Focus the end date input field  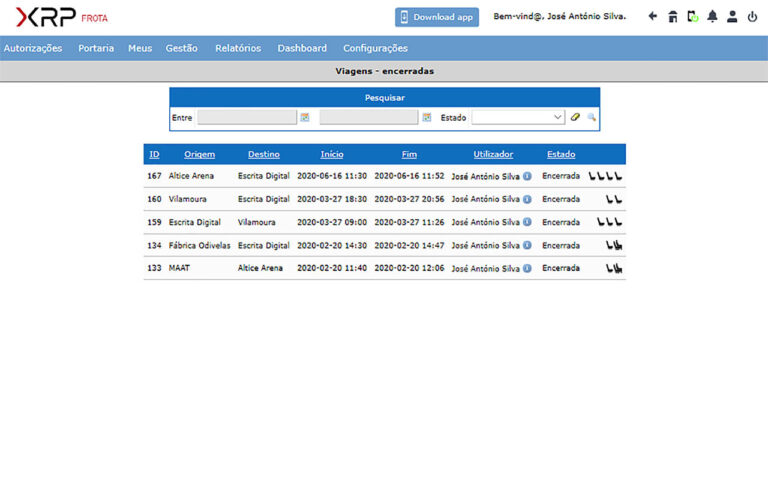368,117
